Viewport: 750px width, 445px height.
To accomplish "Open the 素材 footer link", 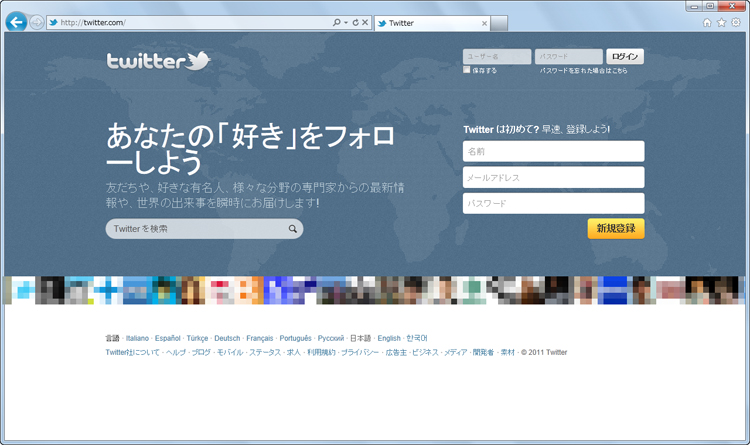I will (x=508, y=352).
